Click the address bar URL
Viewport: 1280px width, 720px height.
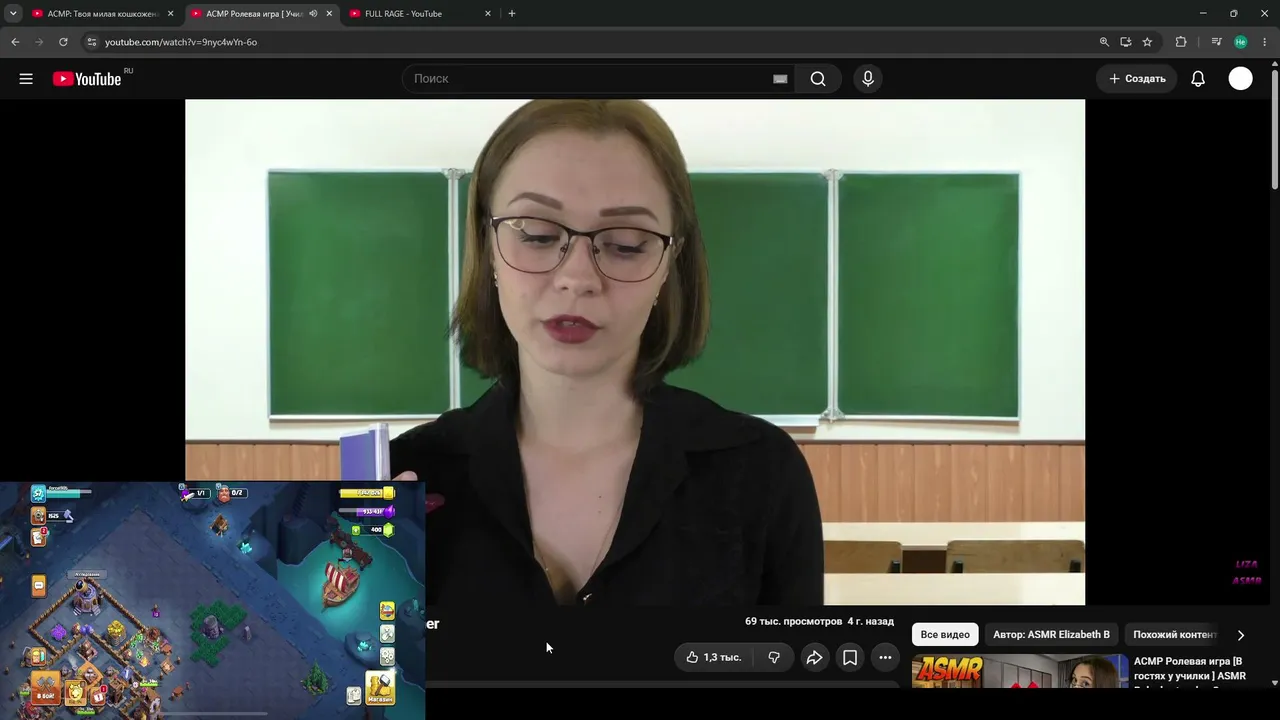[181, 42]
